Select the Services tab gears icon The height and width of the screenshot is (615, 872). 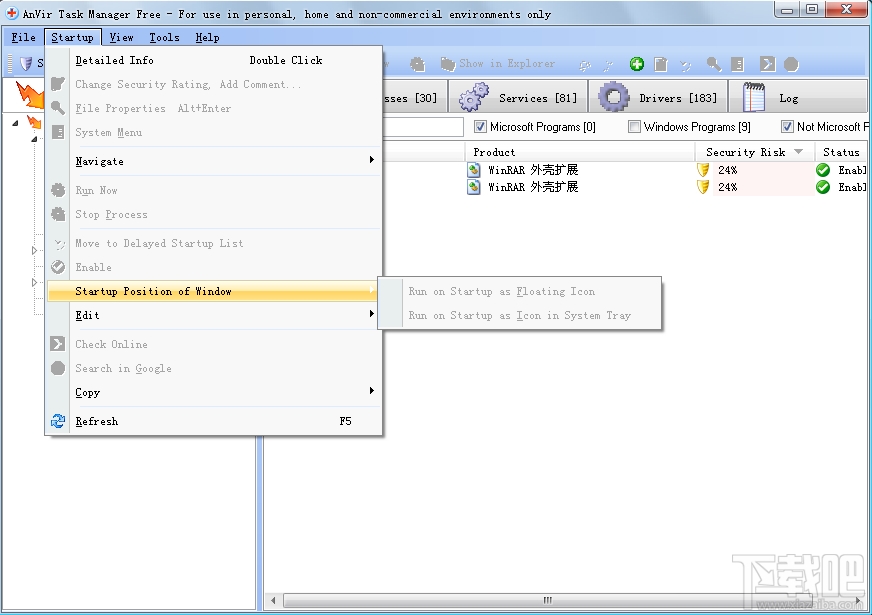click(x=471, y=97)
